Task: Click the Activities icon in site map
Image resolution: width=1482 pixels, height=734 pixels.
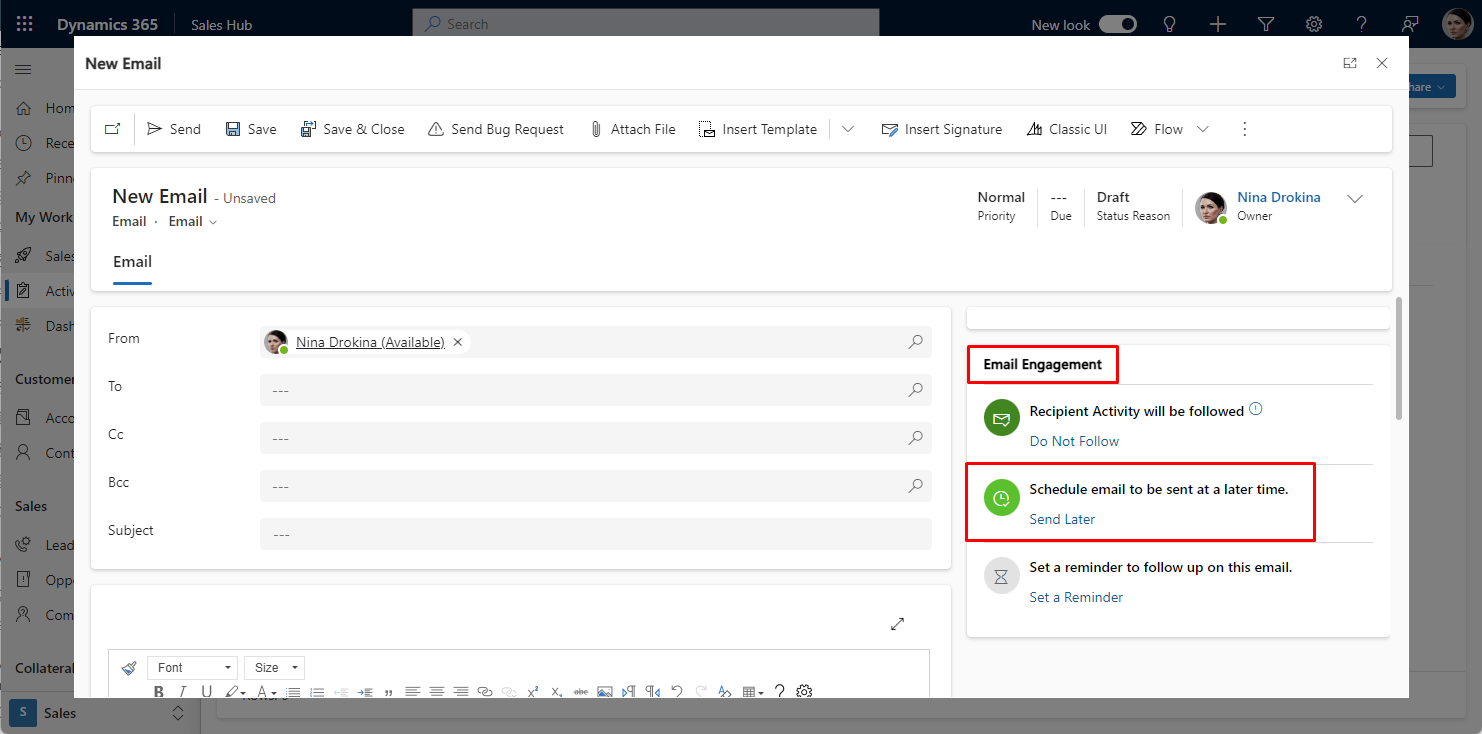Action: pos(24,291)
